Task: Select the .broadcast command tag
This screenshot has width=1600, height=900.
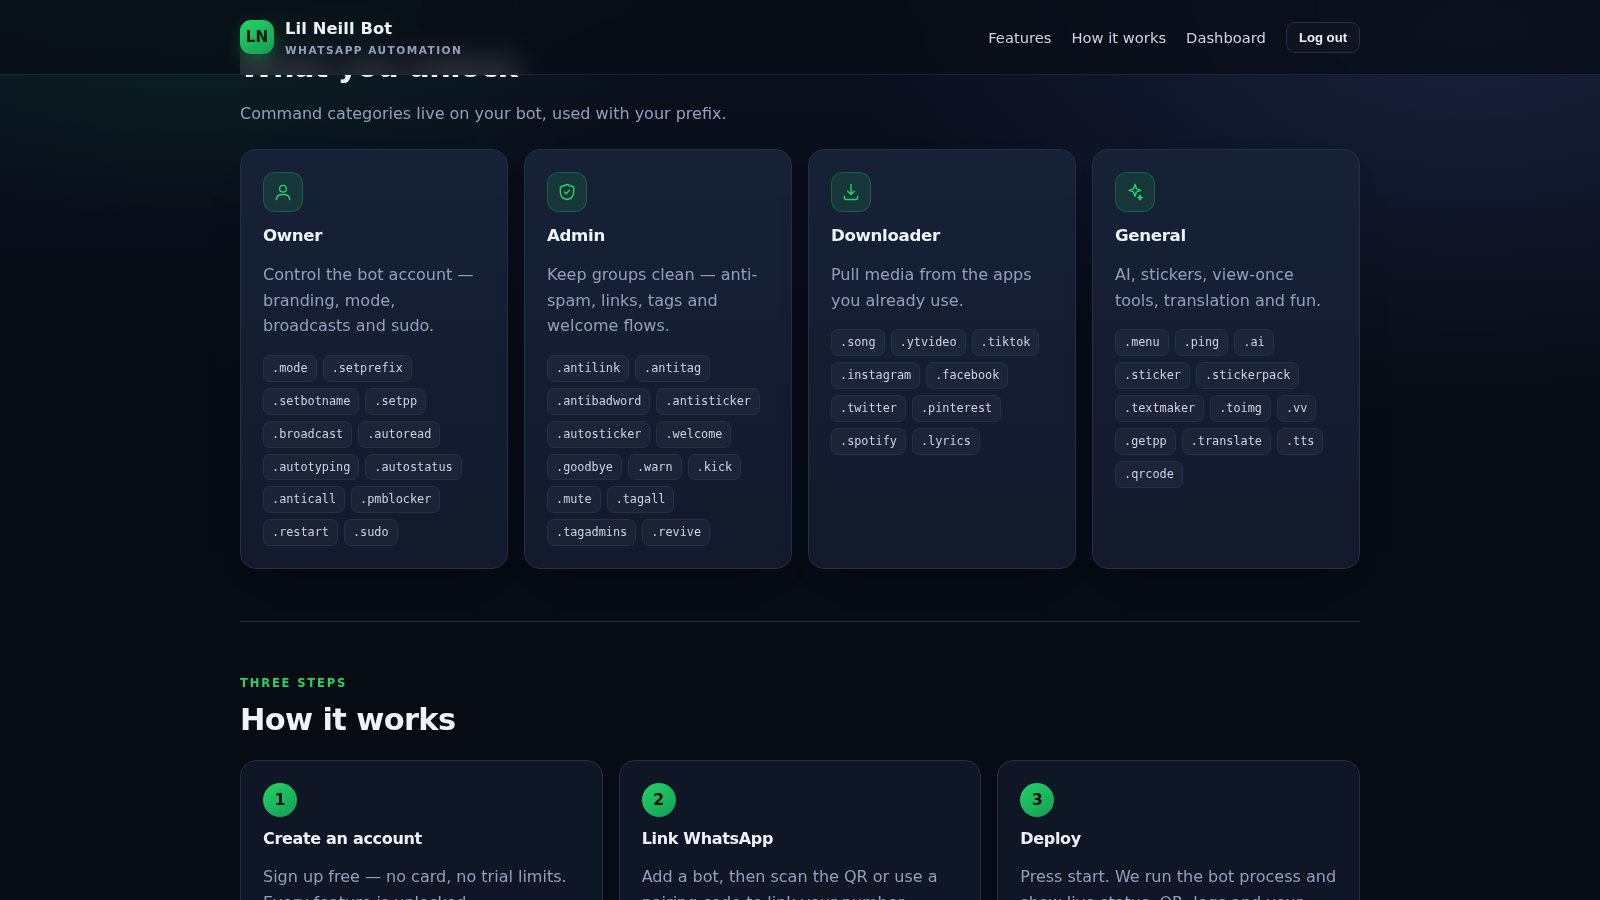Action: (307, 434)
